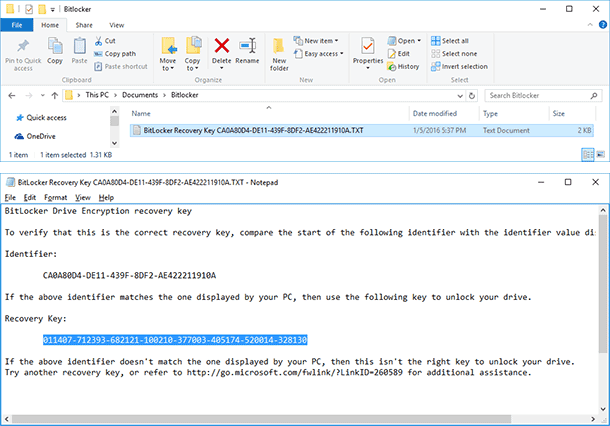Open recent locations dropdown

point(42,95)
